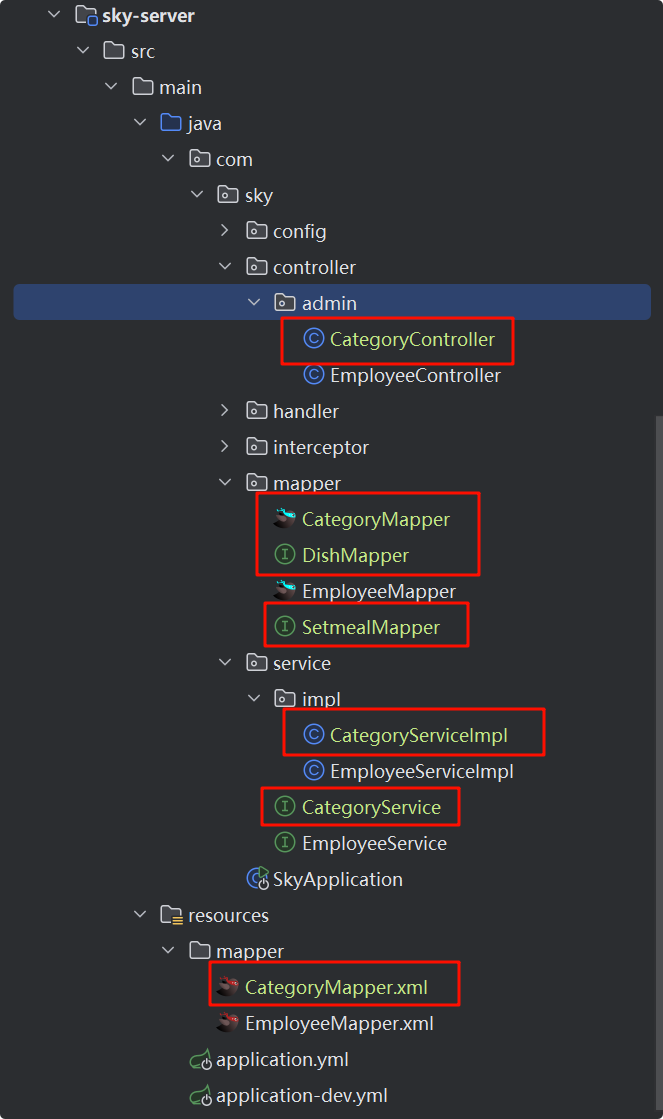Collapse the sky-server module node
The height and width of the screenshot is (1119, 663).
(x=54, y=15)
